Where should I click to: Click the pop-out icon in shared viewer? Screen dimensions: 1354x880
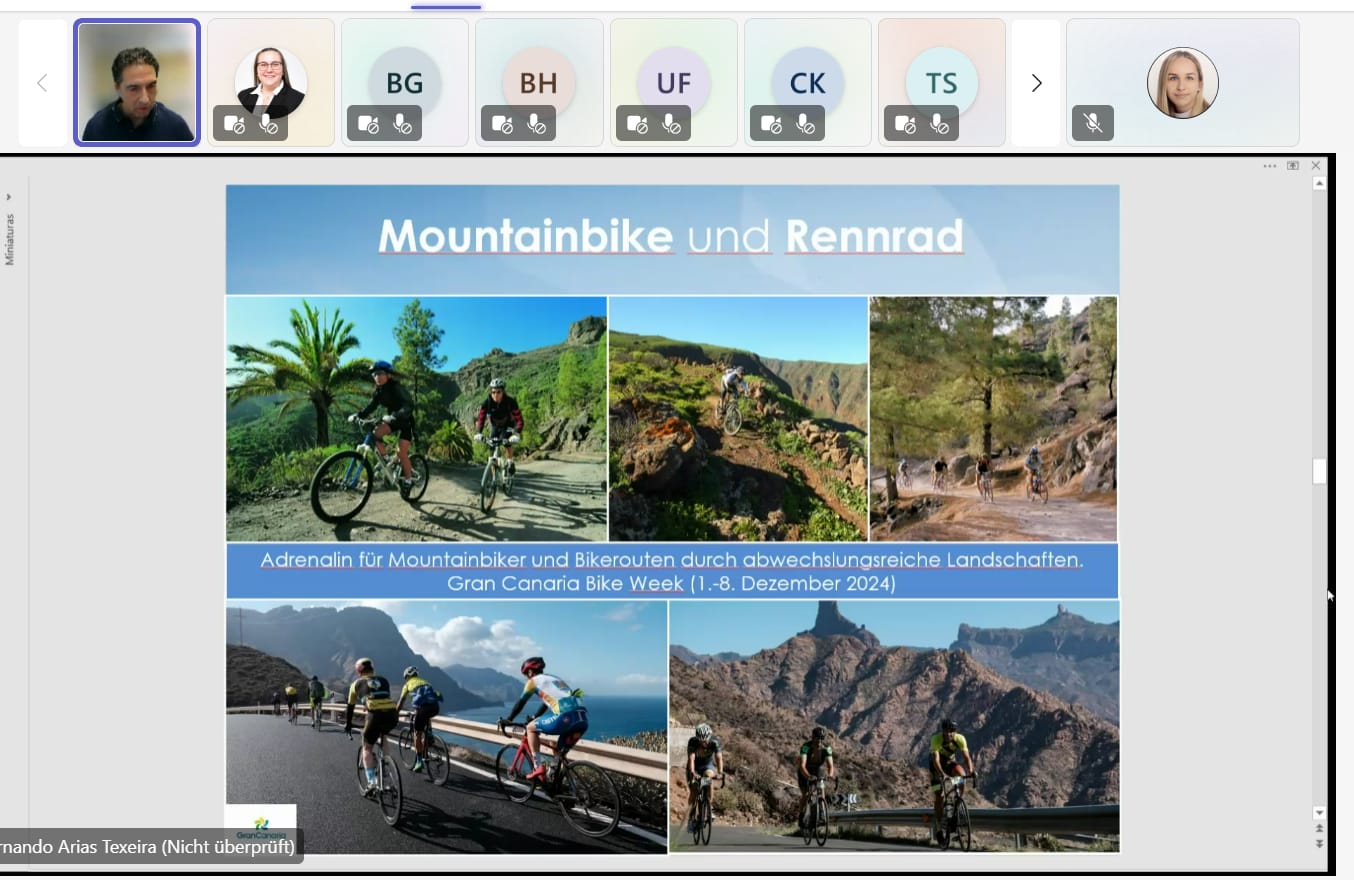[1293, 166]
